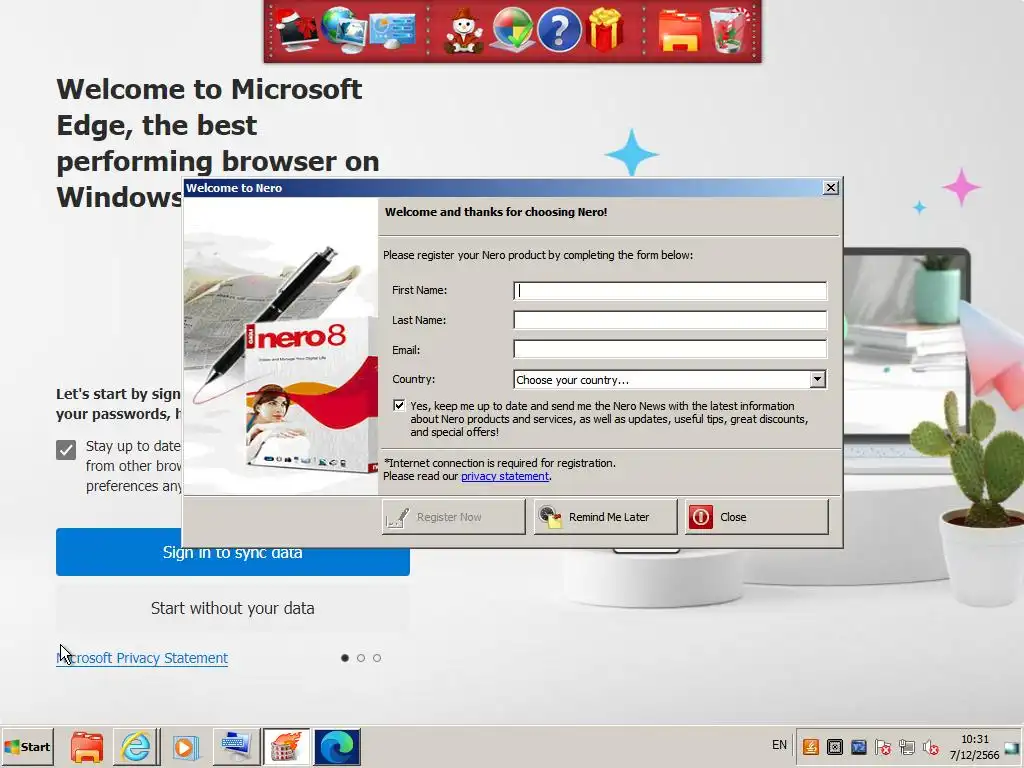
Task: Switch to the Nero taskbar button
Action: [x=286, y=746]
